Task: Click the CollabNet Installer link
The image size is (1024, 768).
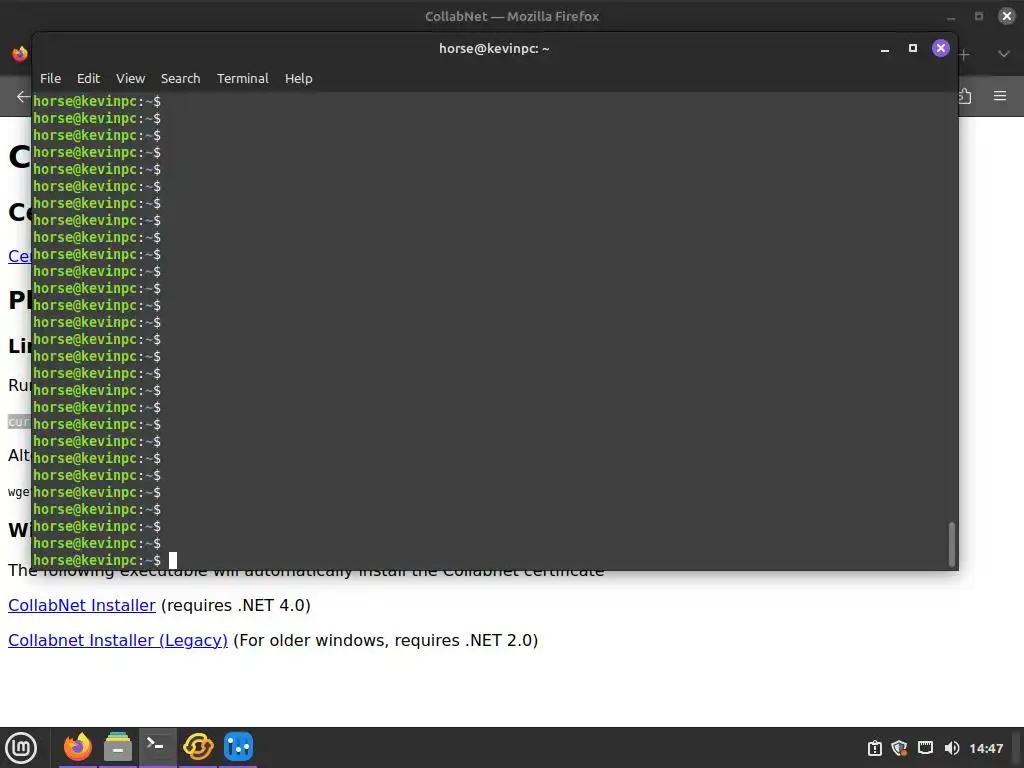Action: coord(82,605)
